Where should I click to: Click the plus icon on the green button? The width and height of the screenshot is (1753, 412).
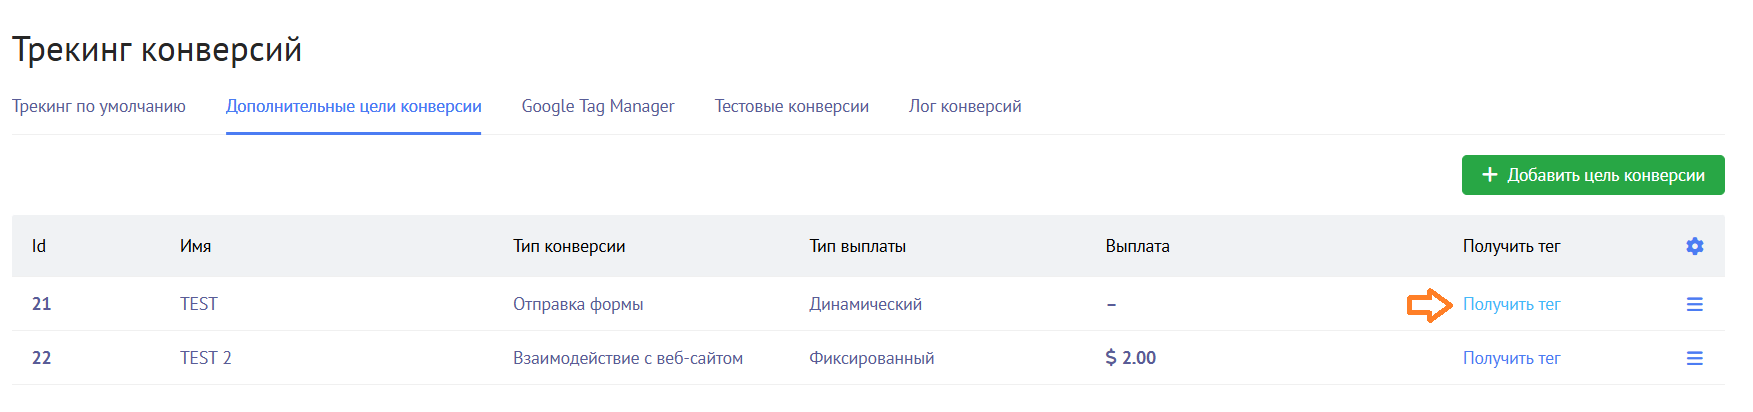coord(1489,175)
